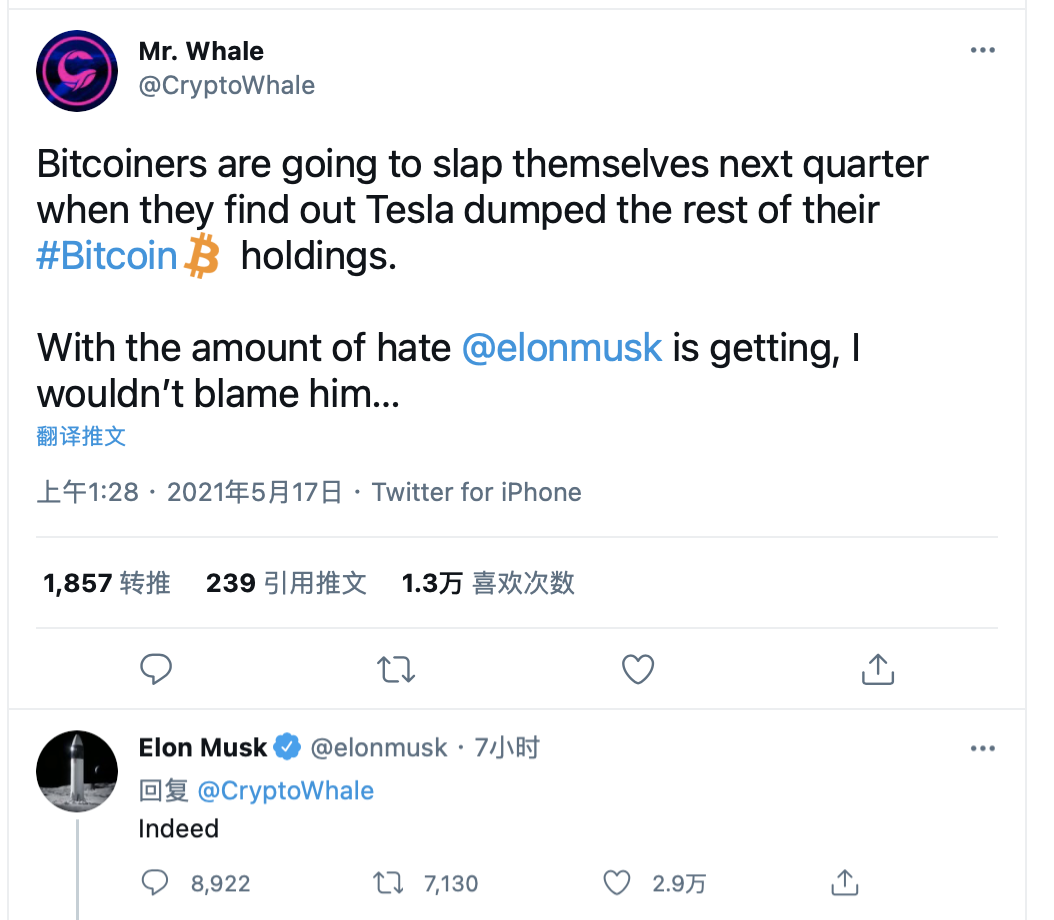Screen dimensions: 1054x920
Task: Click the tweet timestamp 2021年5月17日
Action: point(255,491)
